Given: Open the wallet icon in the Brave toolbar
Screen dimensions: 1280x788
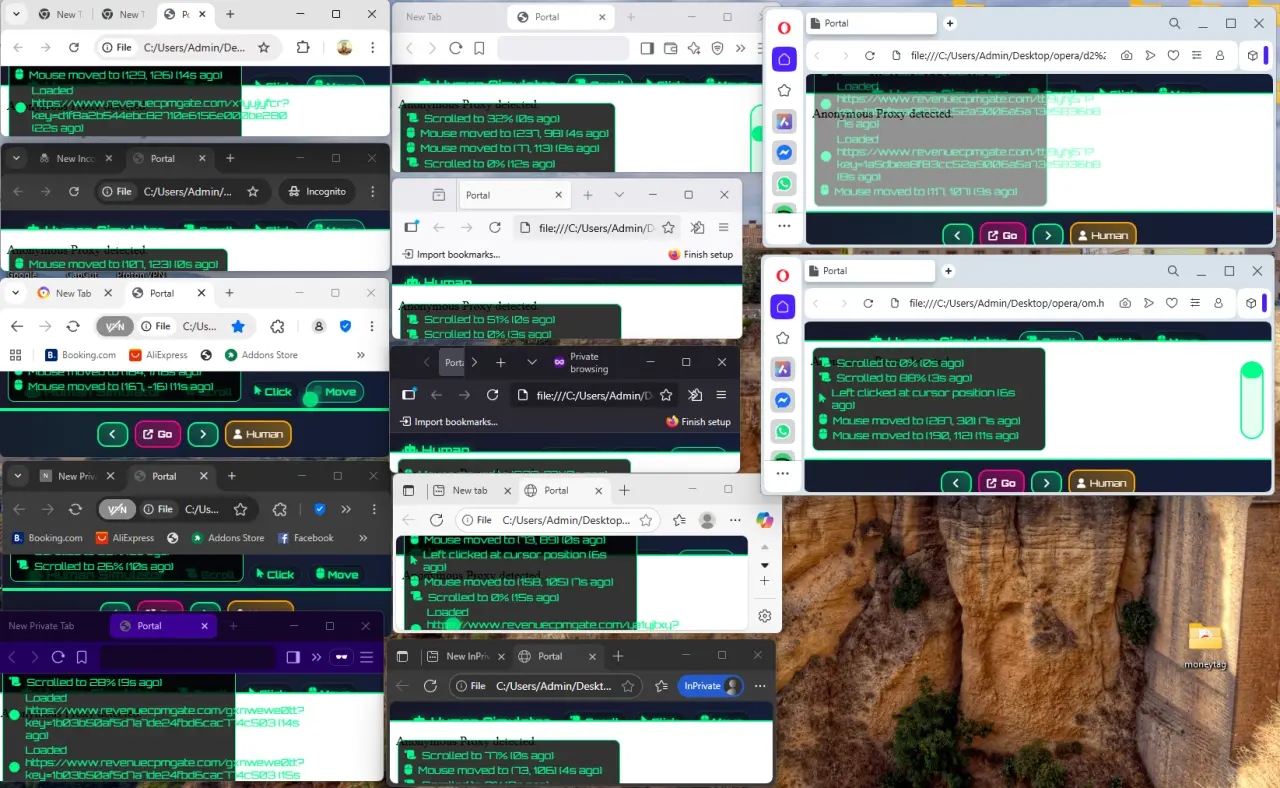Looking at the screenshot, I should (671, 48).
